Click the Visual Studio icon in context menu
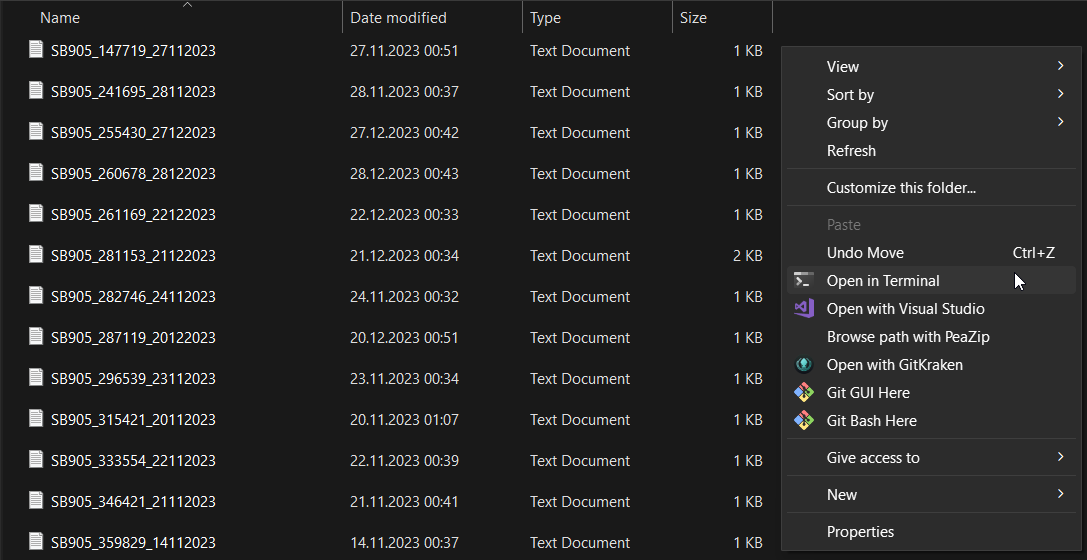 pyautogui.click(x=803, y=308)
